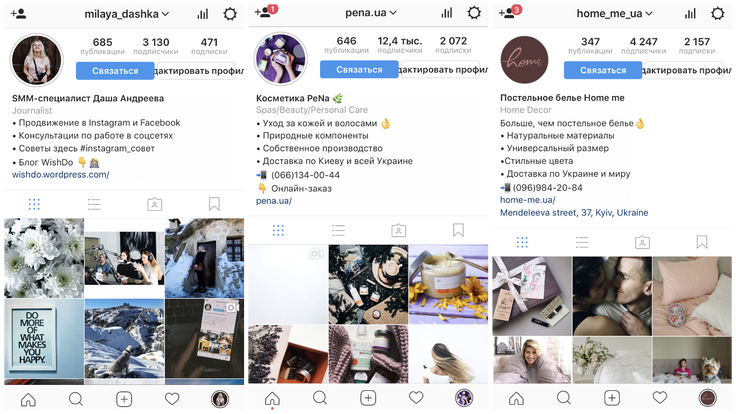The image size is (736, 414).
Task: Open settings gear on pena.ua profile
Action: 474,13
